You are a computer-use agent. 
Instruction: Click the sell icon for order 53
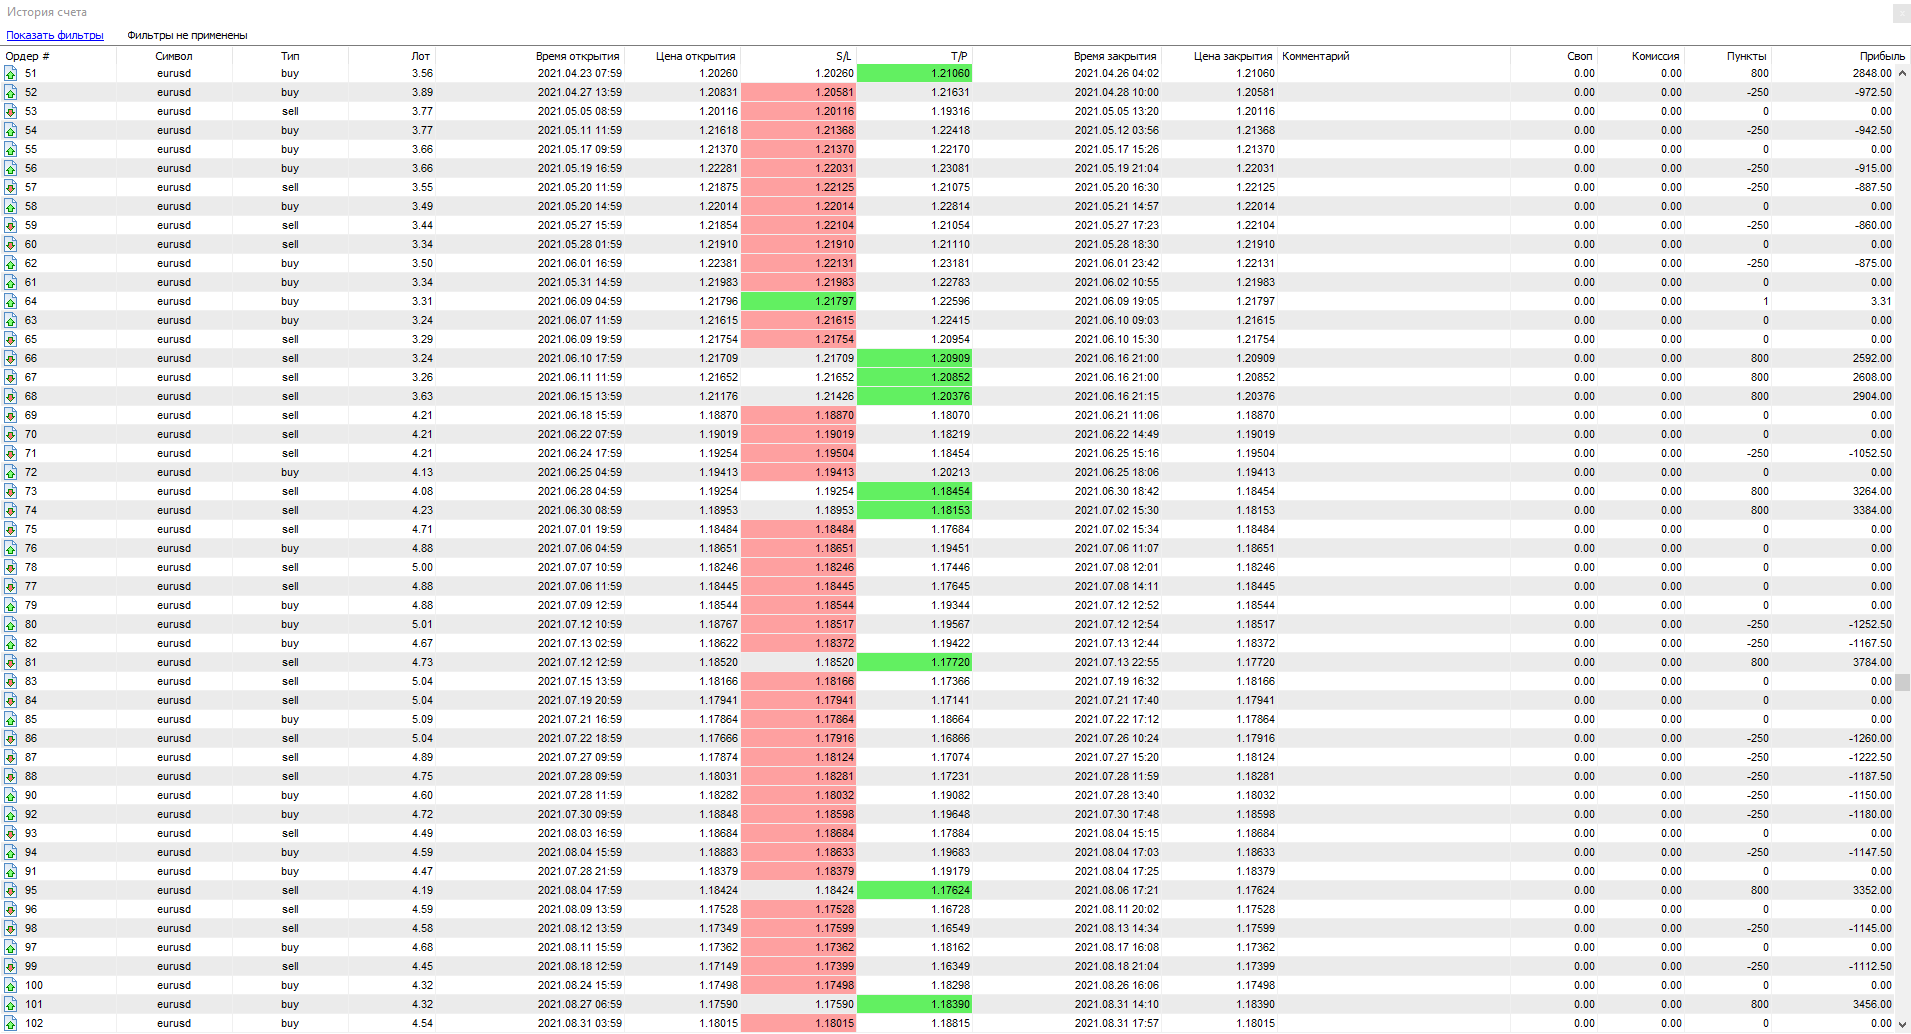point(10,111)
